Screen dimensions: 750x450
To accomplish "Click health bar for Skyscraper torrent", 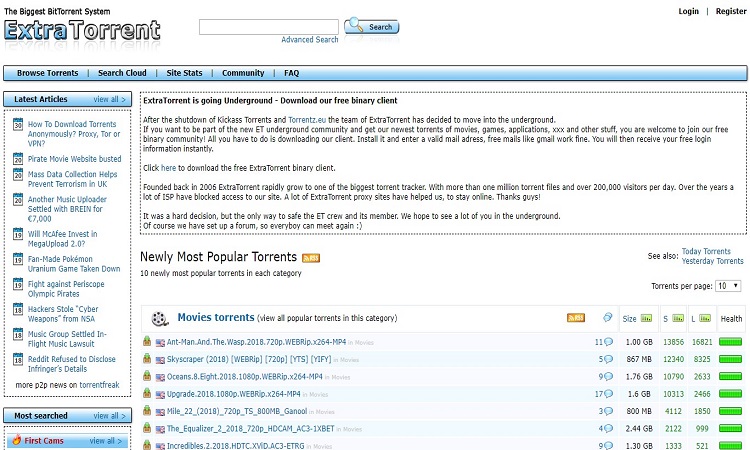I will (x=730, y=359).
